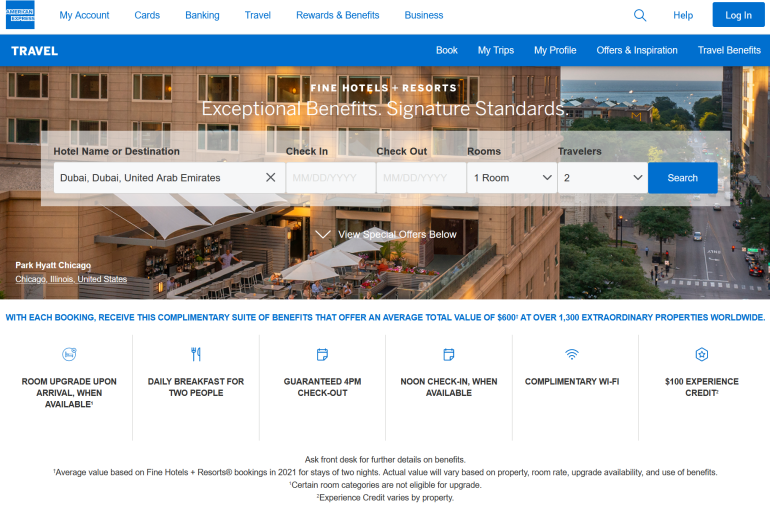The height and width of the screenshot is (506, 770).
Task: Click the complimentary Wi-Fi icon
Action: [572, 354]
